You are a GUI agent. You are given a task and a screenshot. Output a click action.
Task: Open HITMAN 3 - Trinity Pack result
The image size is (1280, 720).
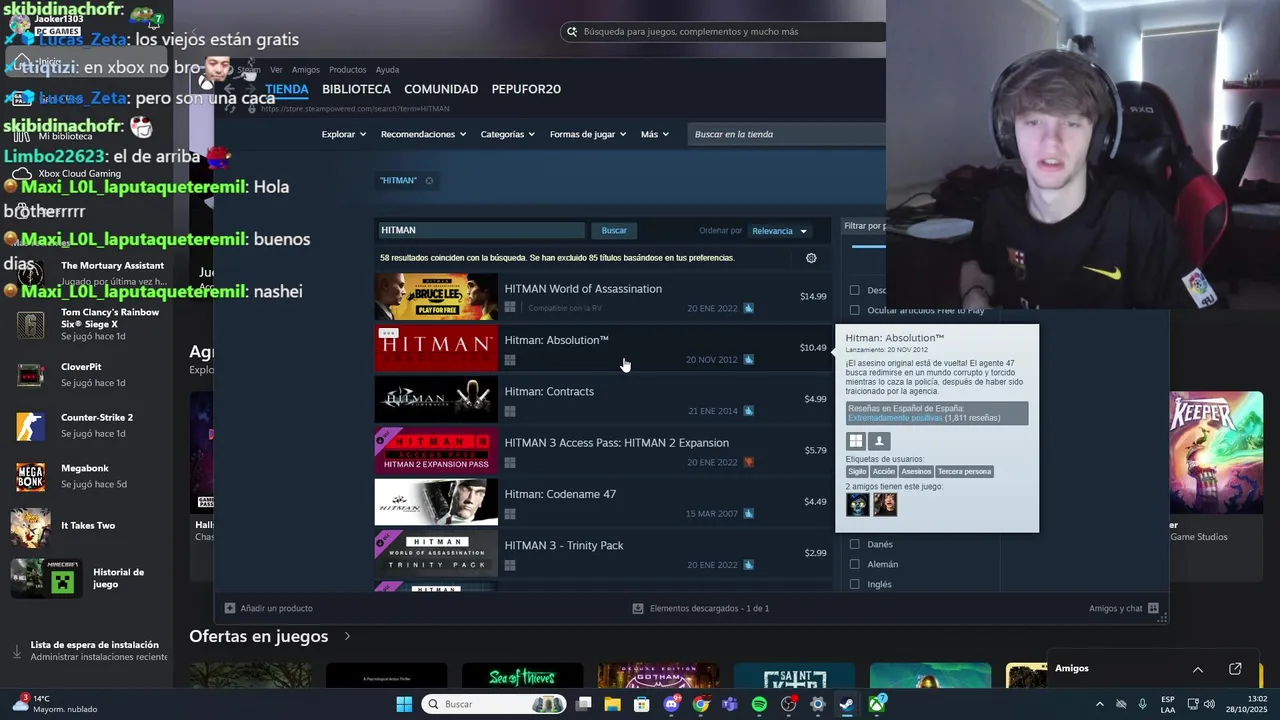point(604,553)
